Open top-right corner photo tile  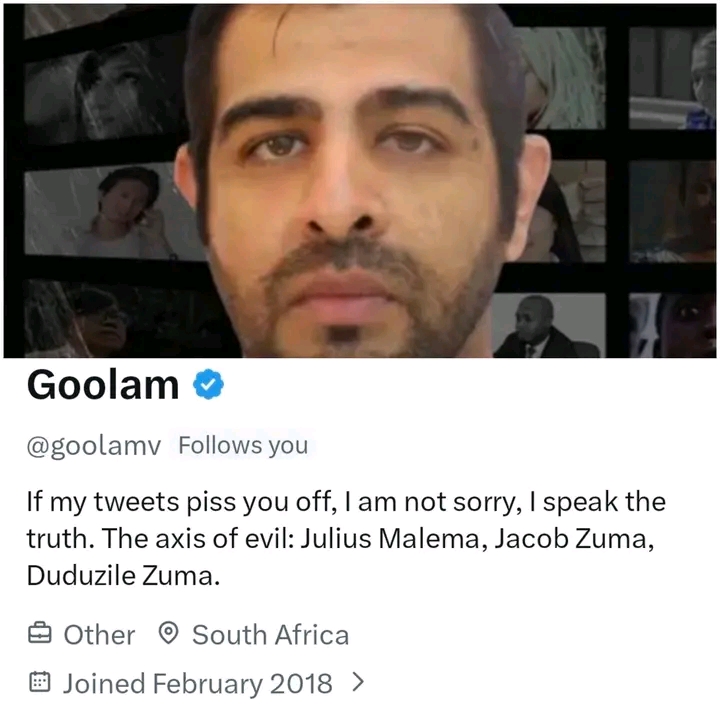click(672, 78)
